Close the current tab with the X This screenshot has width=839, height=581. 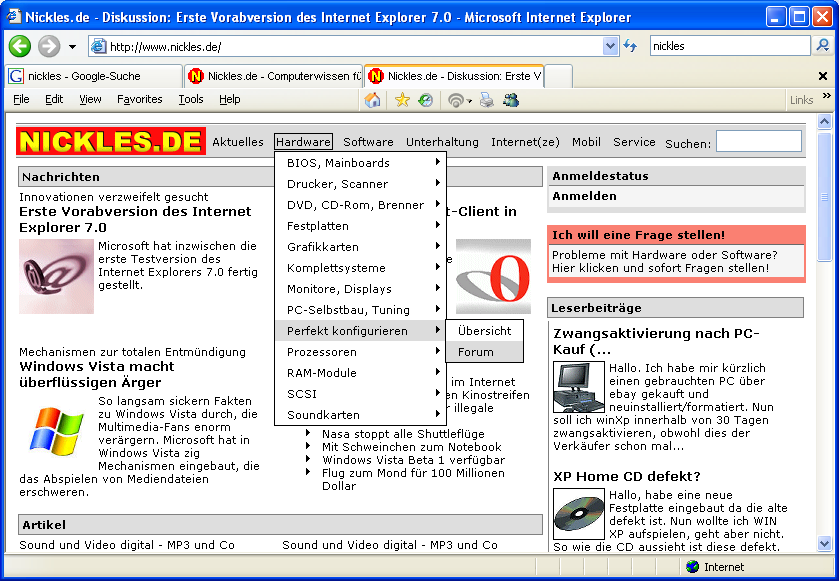(x=823, y=76)
